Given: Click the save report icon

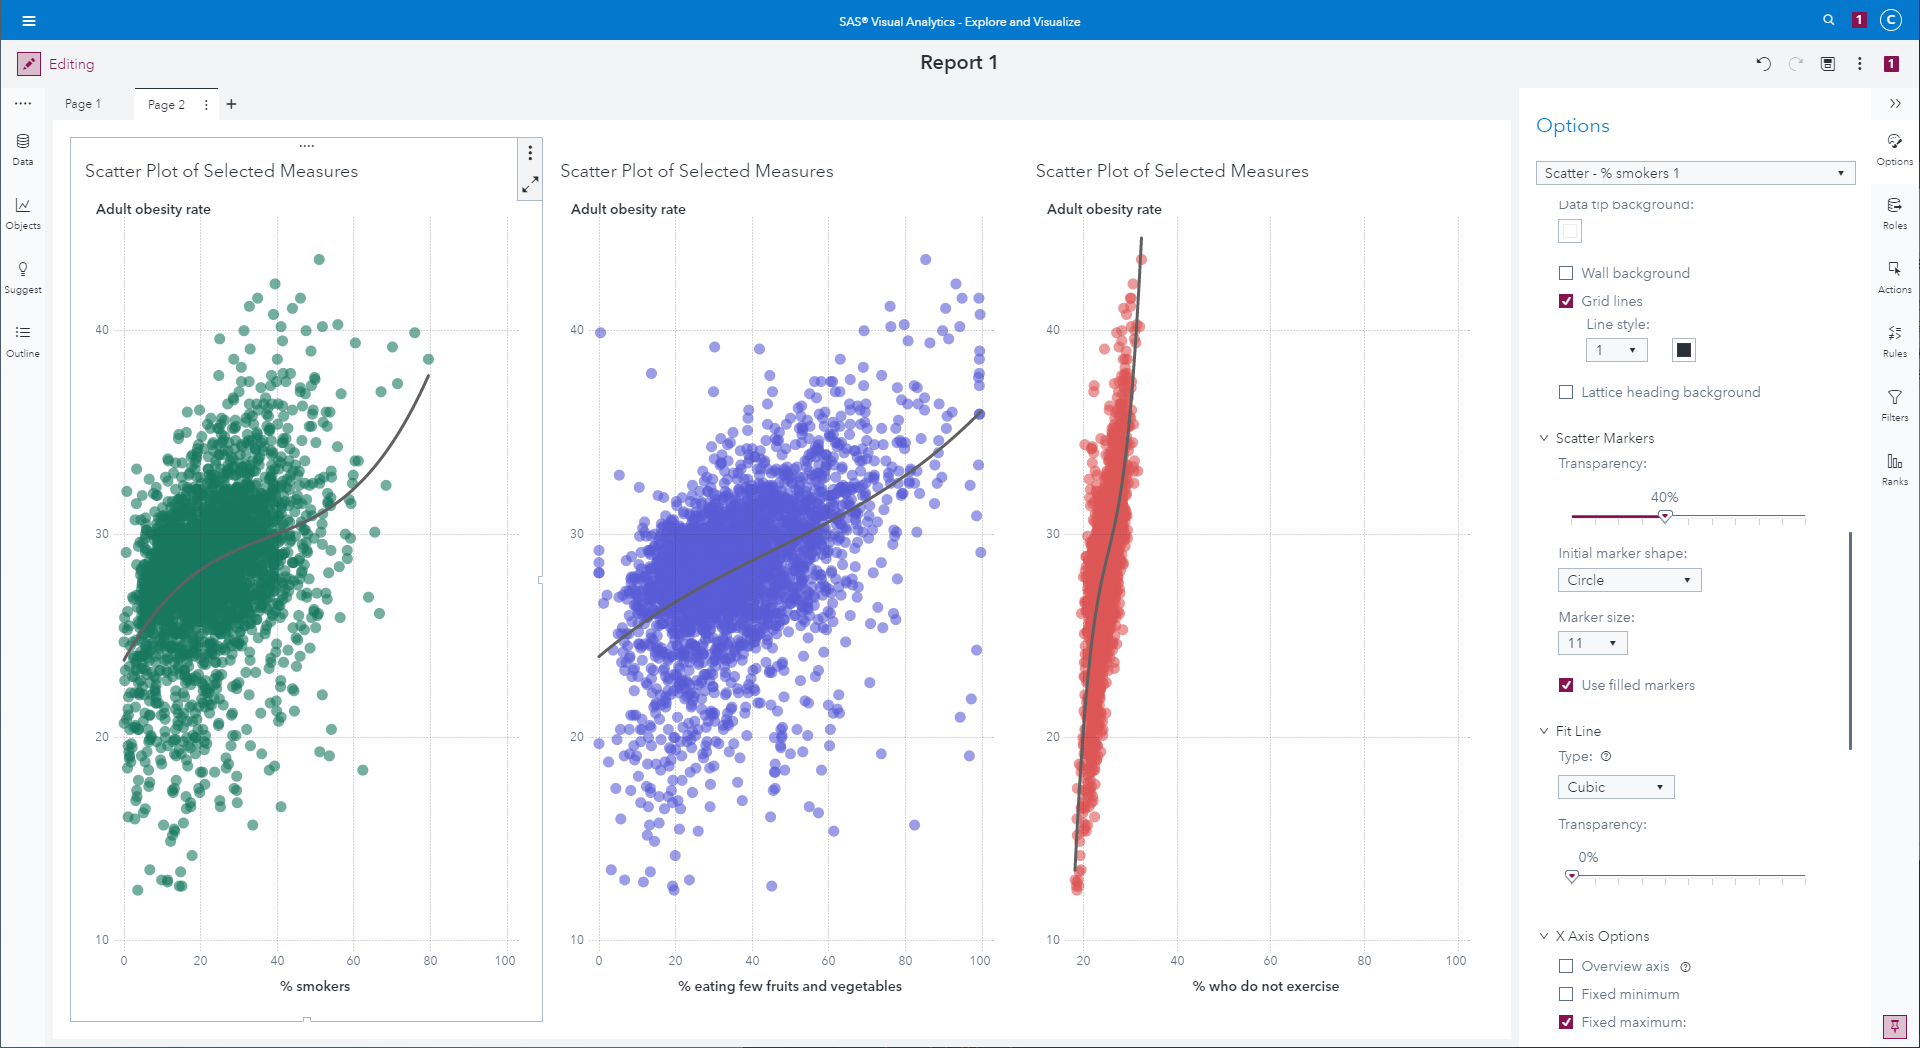Looking at the screenshot, I should pos(1828,64).
